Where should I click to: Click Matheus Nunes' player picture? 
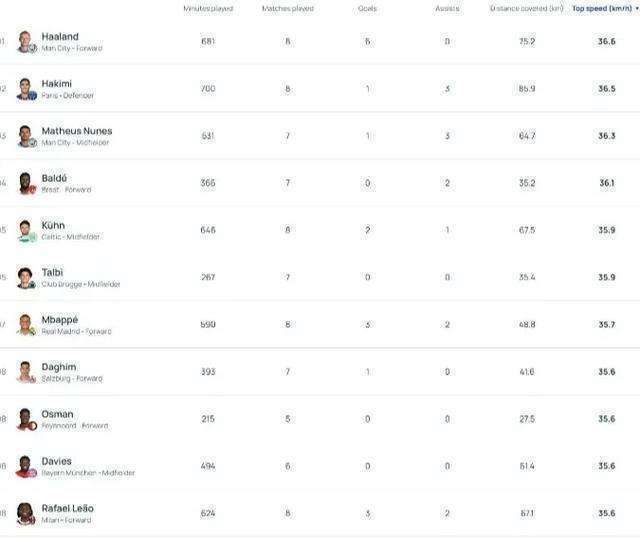click(27, 136)
